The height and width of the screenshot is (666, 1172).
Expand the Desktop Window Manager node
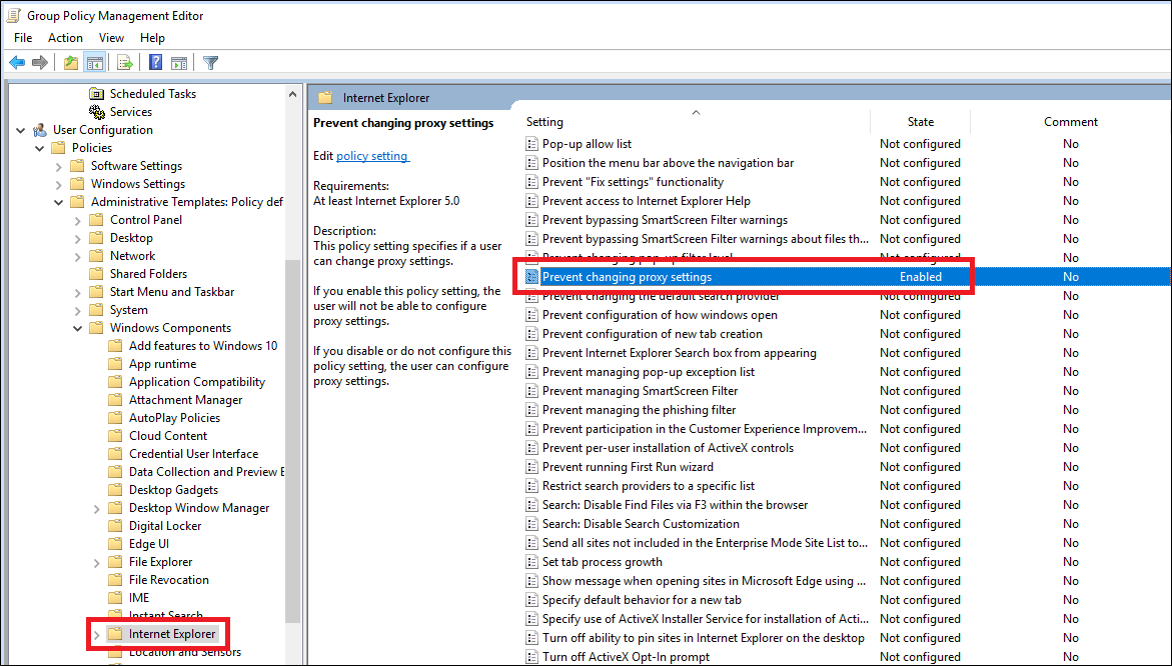coord(96,508)
